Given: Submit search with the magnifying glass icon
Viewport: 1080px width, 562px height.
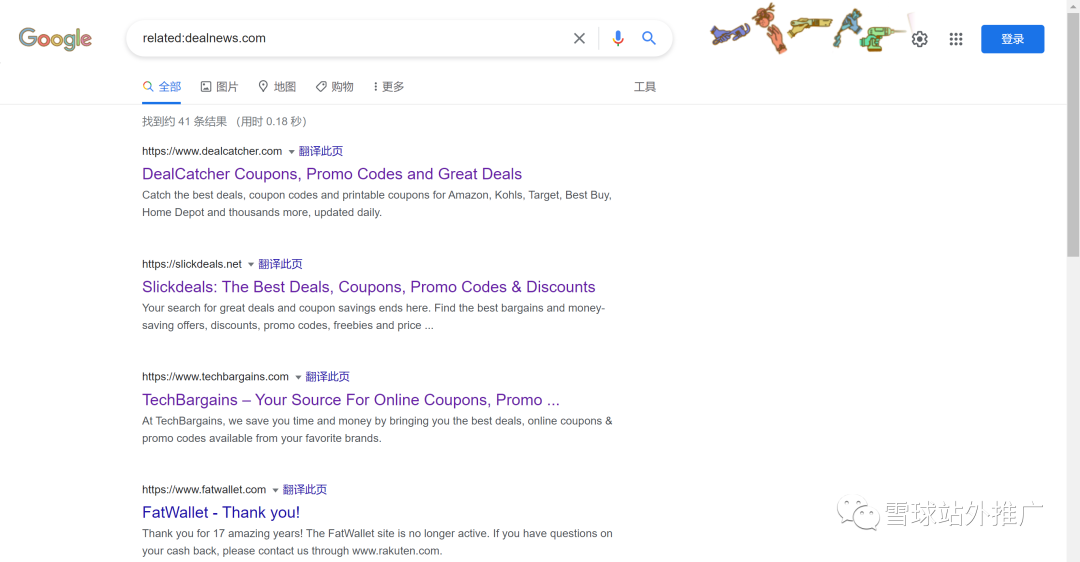Looking at the screenshot, I should (x=649, y=38).
